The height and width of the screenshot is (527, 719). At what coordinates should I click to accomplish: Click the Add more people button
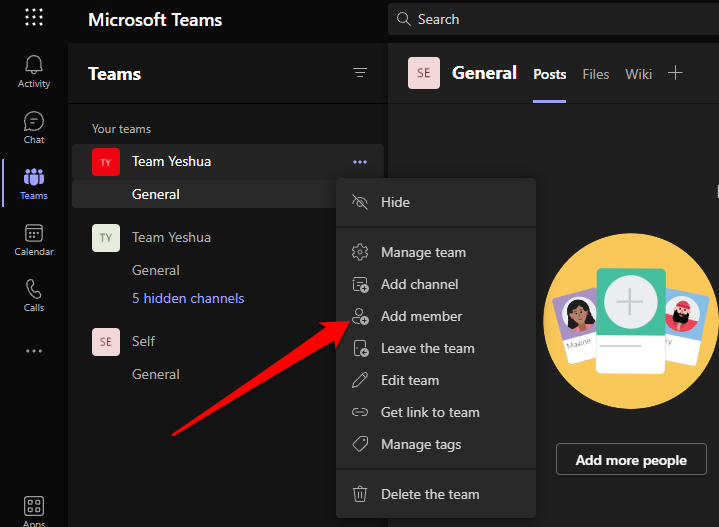pyautogui.click(x=631, y=460)
